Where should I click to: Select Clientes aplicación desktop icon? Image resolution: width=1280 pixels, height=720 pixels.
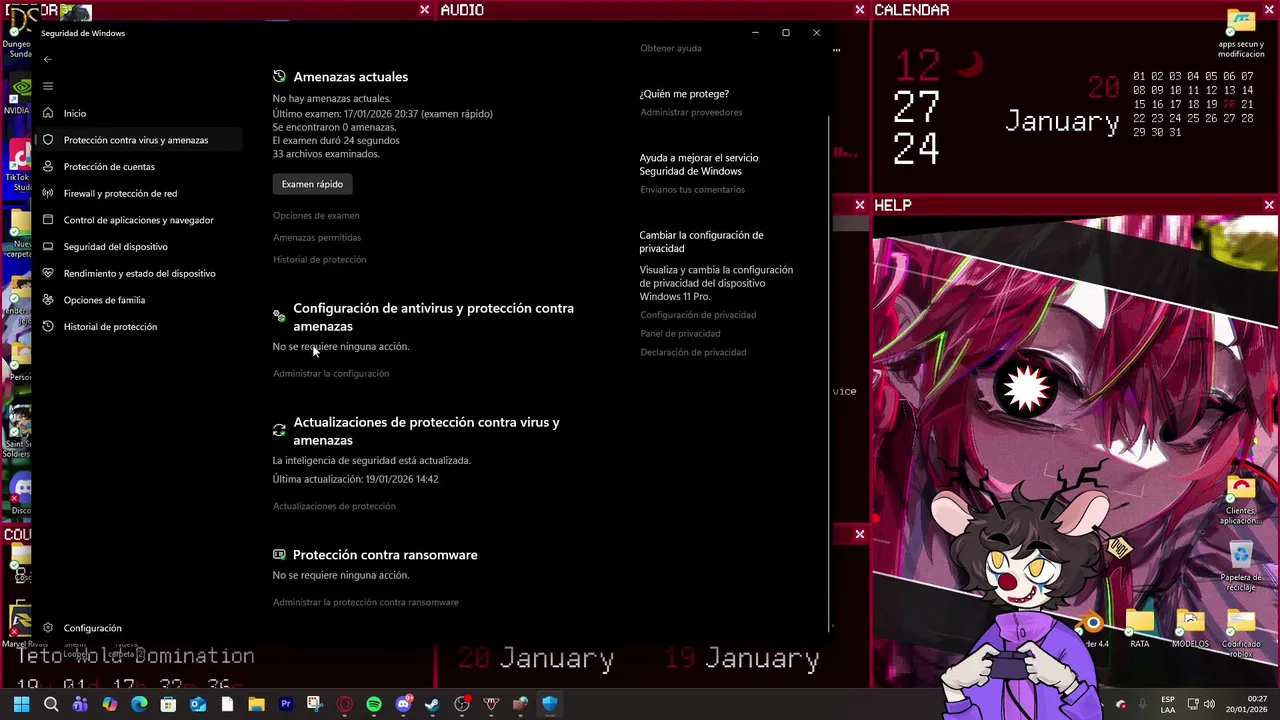point(1241,500)
